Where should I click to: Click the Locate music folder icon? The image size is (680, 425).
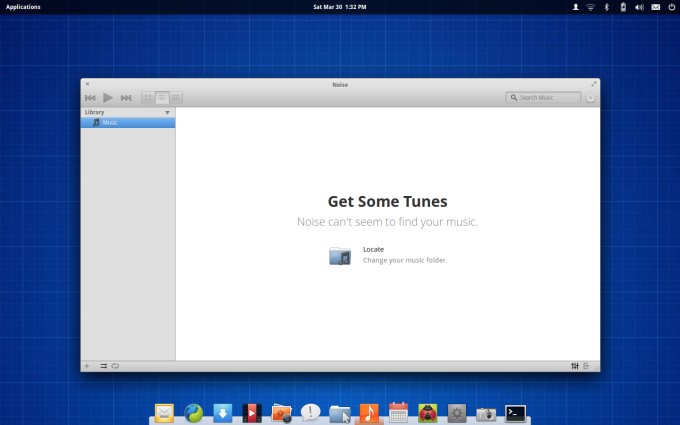340,255
